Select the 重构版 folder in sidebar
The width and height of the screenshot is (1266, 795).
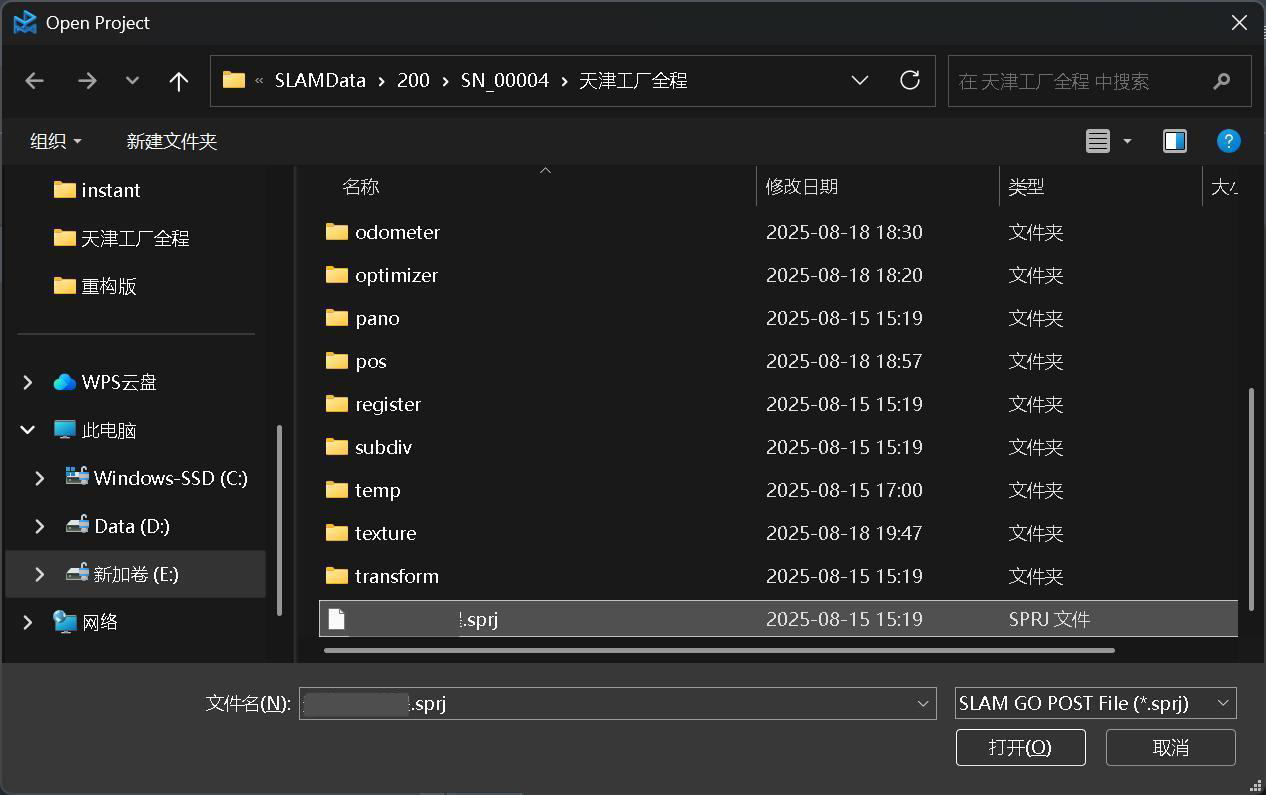point(95,286)
